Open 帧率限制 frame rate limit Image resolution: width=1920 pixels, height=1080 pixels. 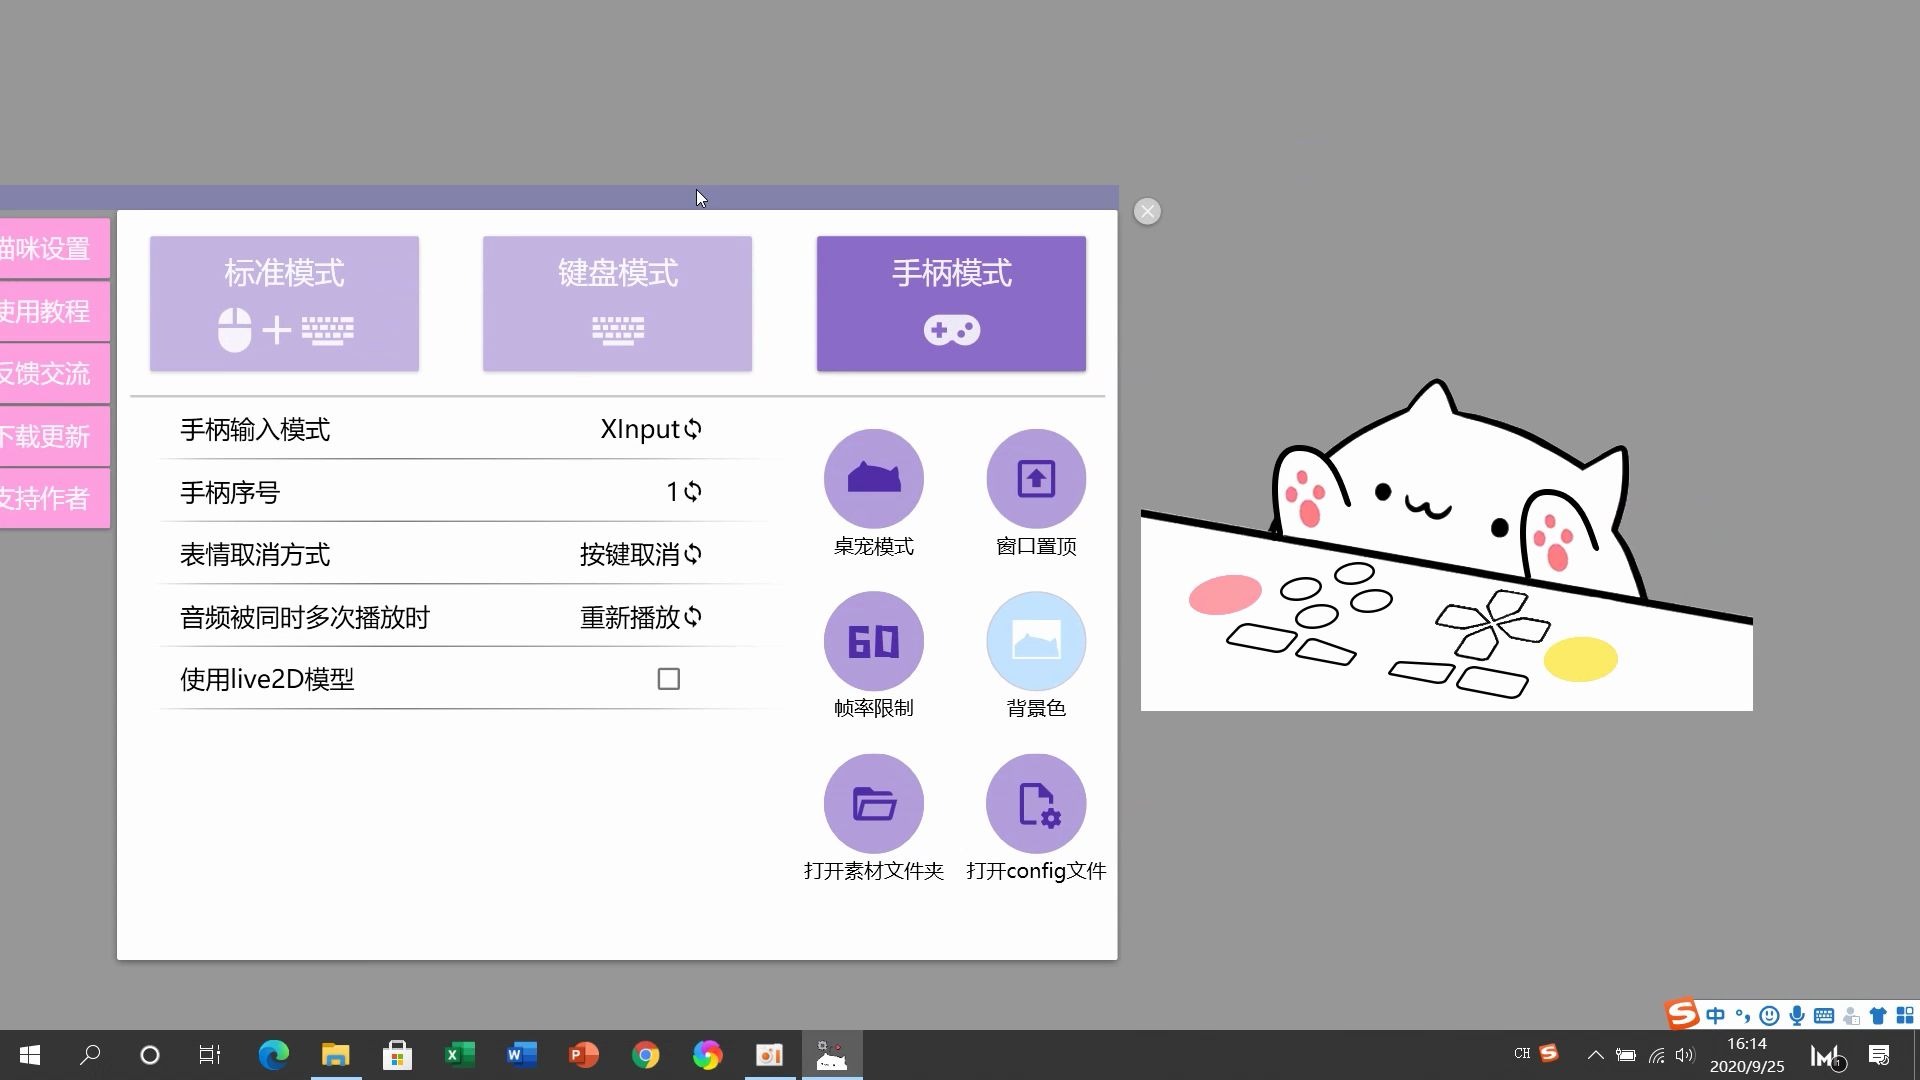[873, 641]
